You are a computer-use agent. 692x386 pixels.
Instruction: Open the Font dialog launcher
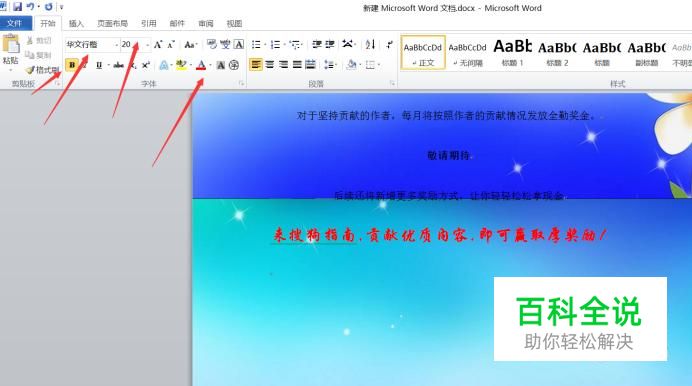(x=241, y=83)
